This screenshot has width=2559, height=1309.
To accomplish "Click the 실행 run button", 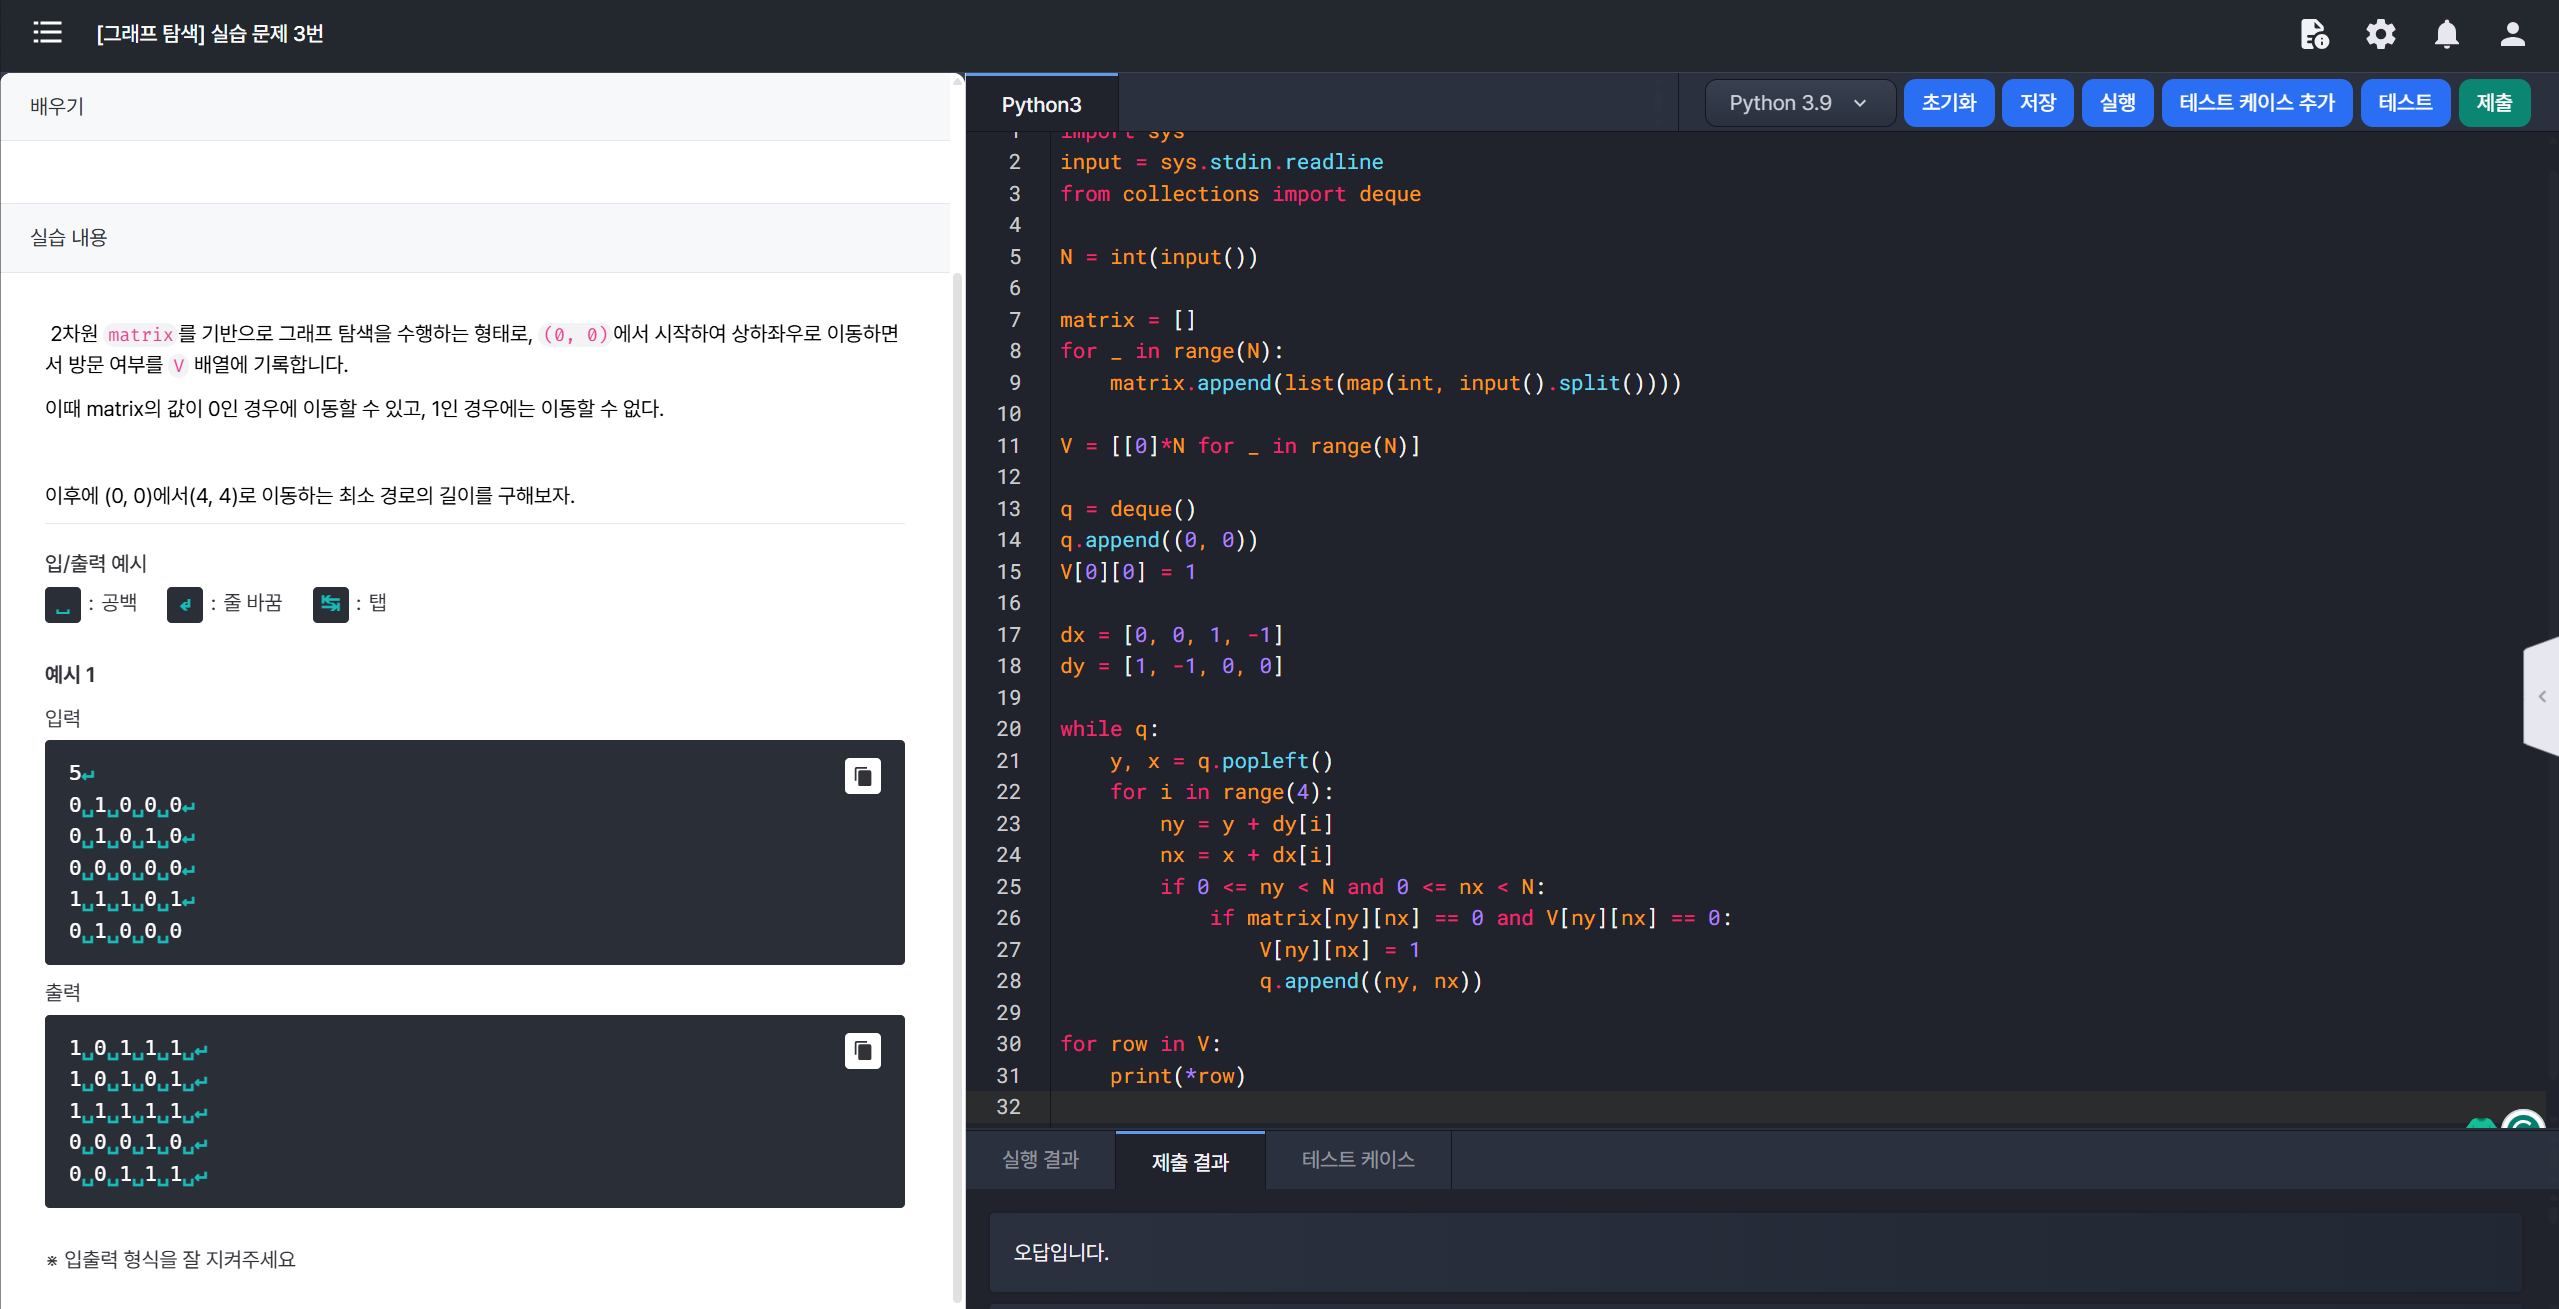I will pos(2118,103).
